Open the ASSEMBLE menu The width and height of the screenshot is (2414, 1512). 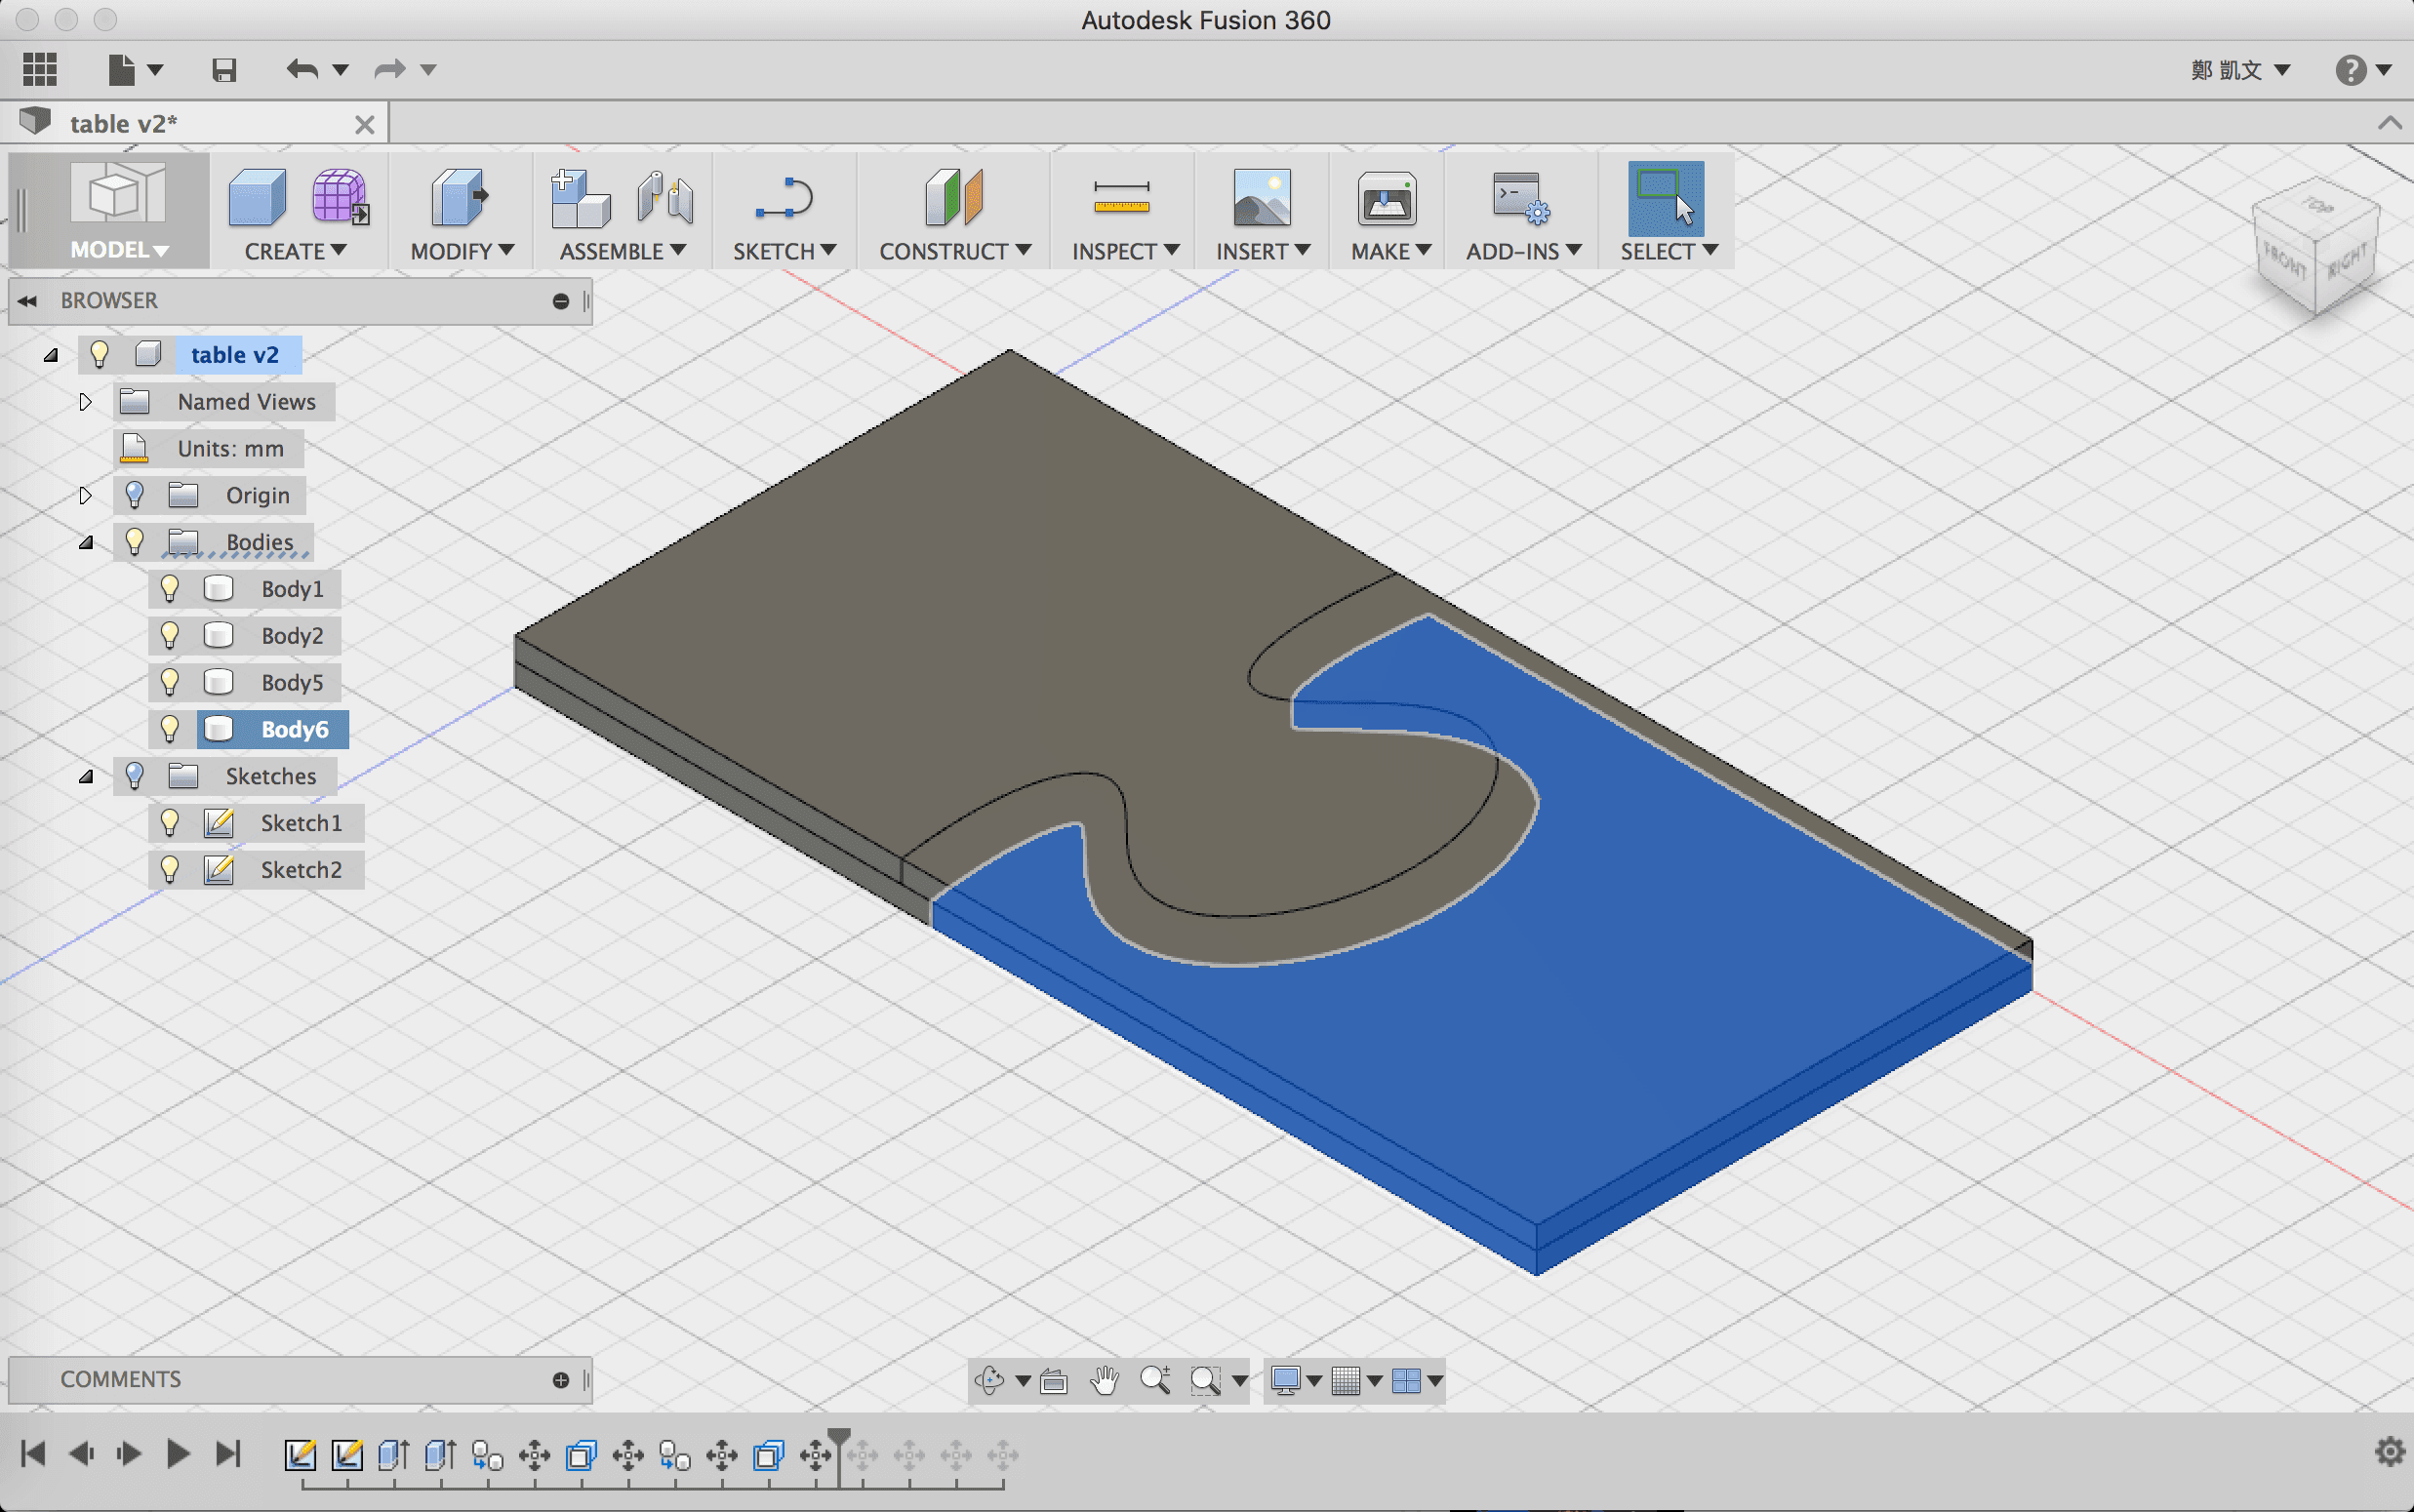[622, 251]
